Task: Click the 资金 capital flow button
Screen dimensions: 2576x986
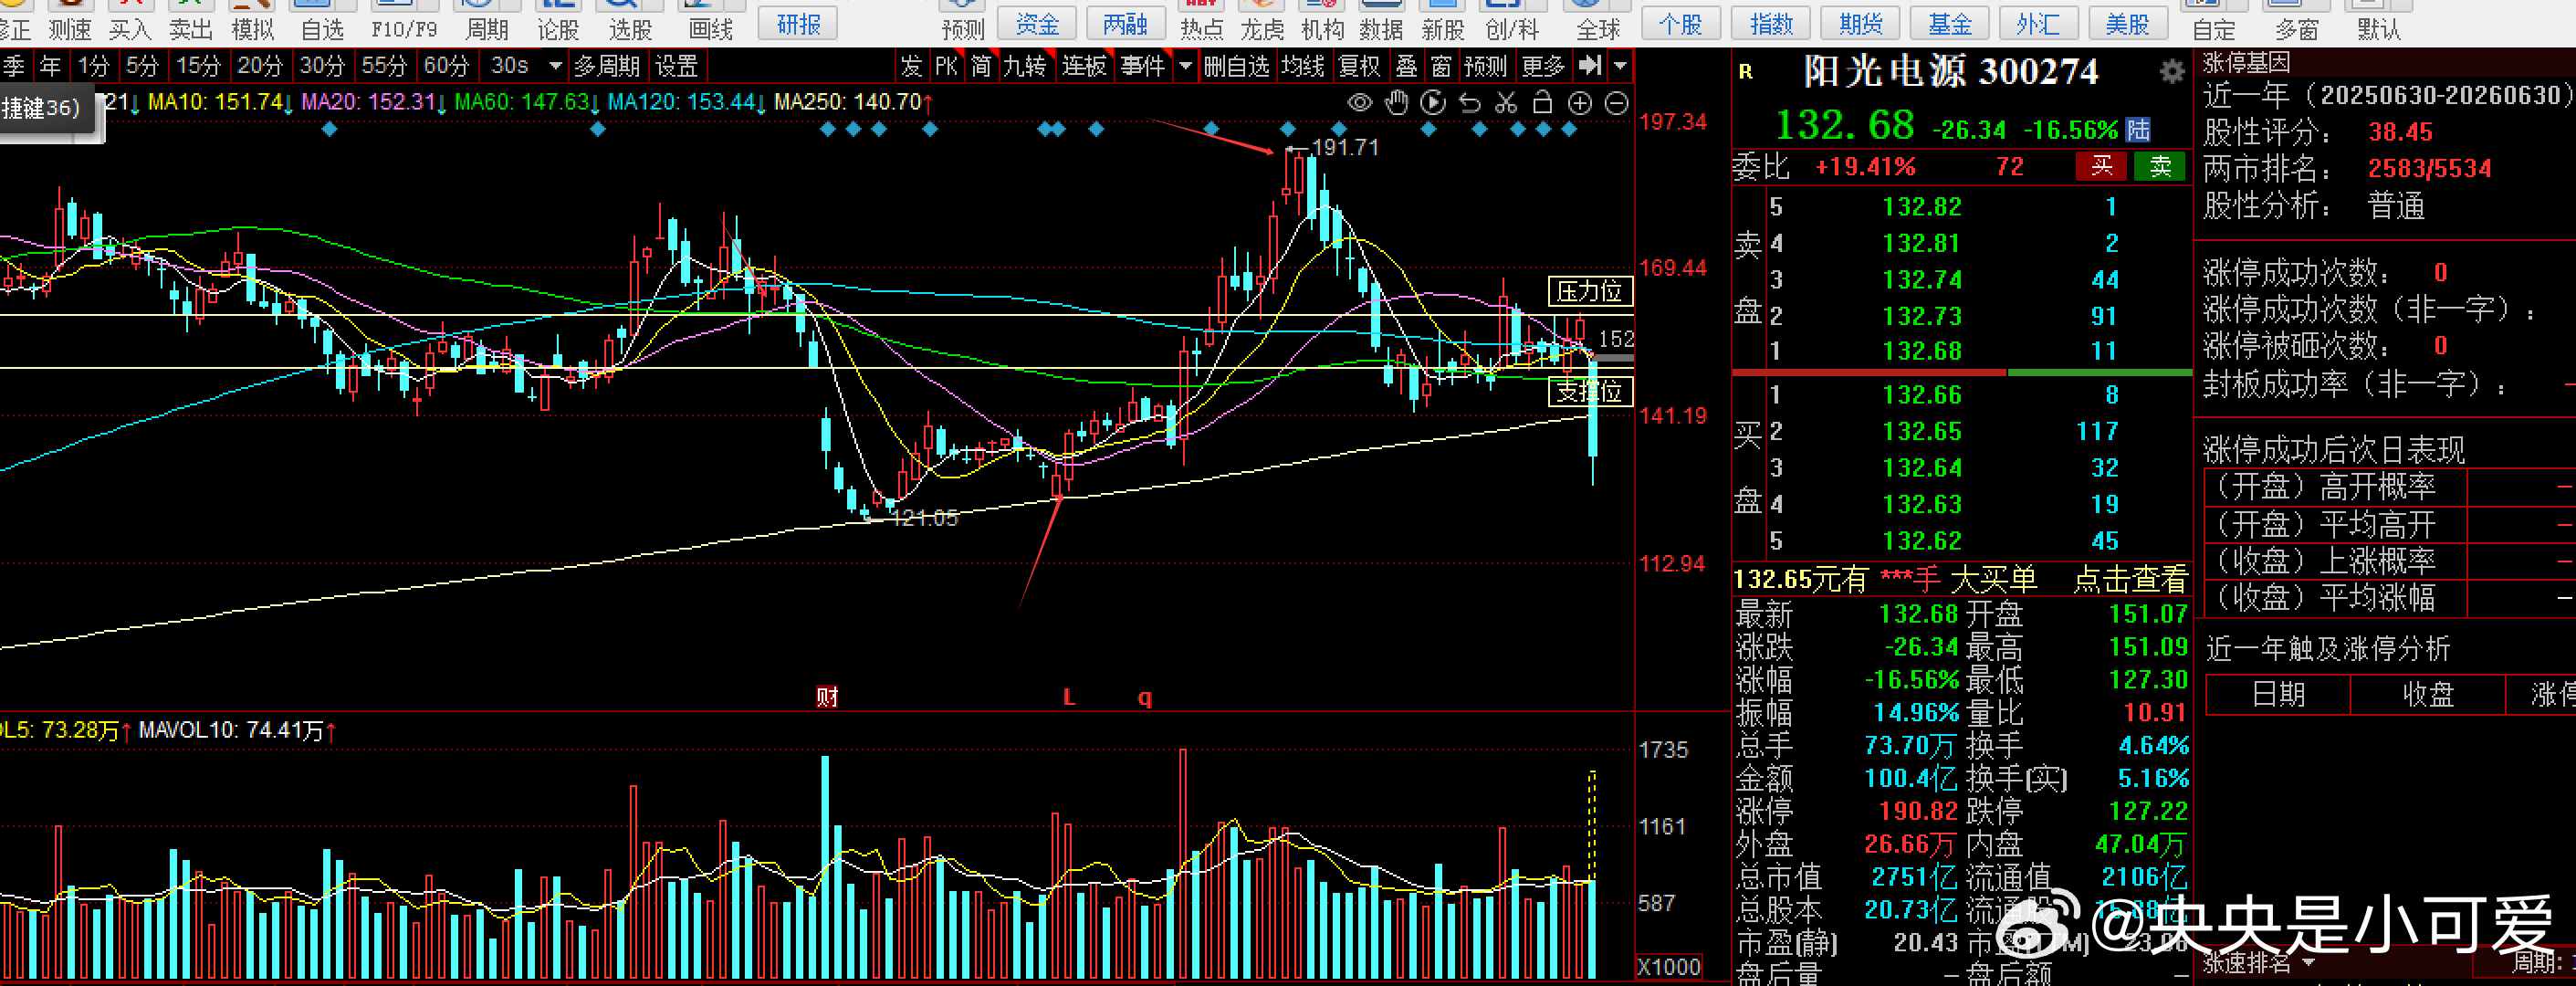Action: 1037,25
